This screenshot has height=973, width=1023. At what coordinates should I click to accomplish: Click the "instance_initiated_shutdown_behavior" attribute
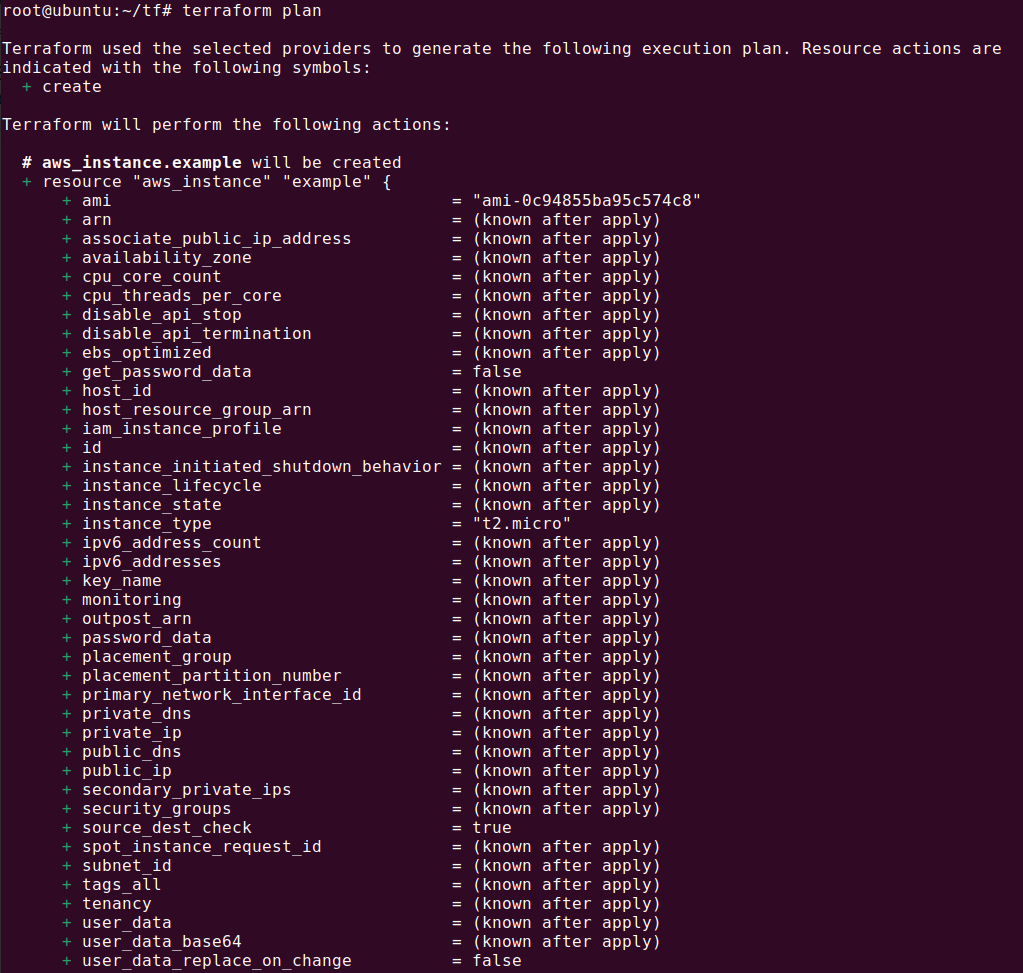coord(261,467)
